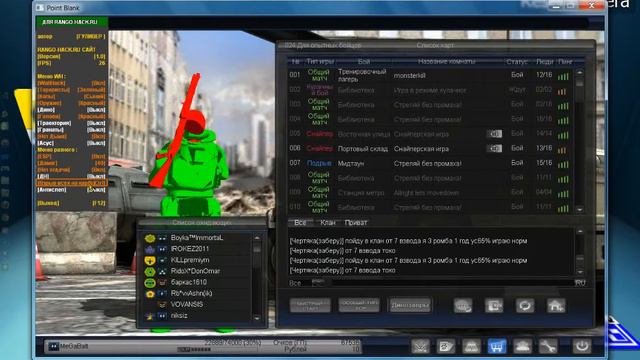640x360 pixels.
Task: Click the power exit icon
Action: (x=582, y=346)
